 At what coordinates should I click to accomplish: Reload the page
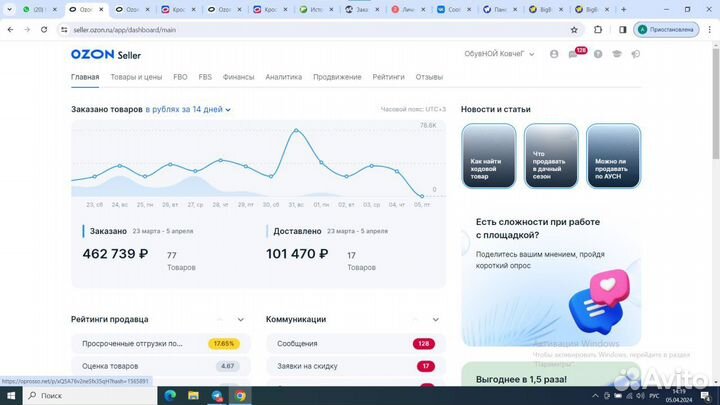44,30
